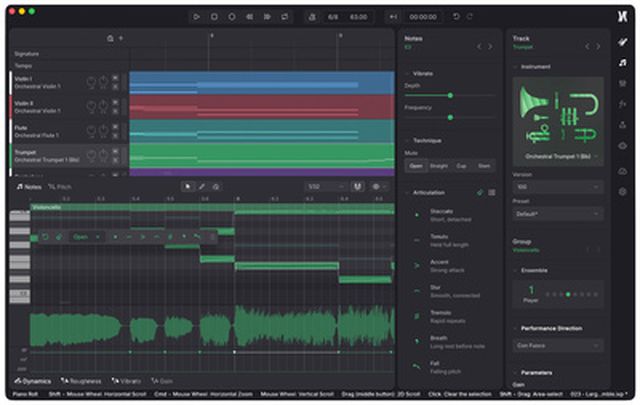Collapse the Technique section
Screen dimensions: 640x405
point(407,141)
